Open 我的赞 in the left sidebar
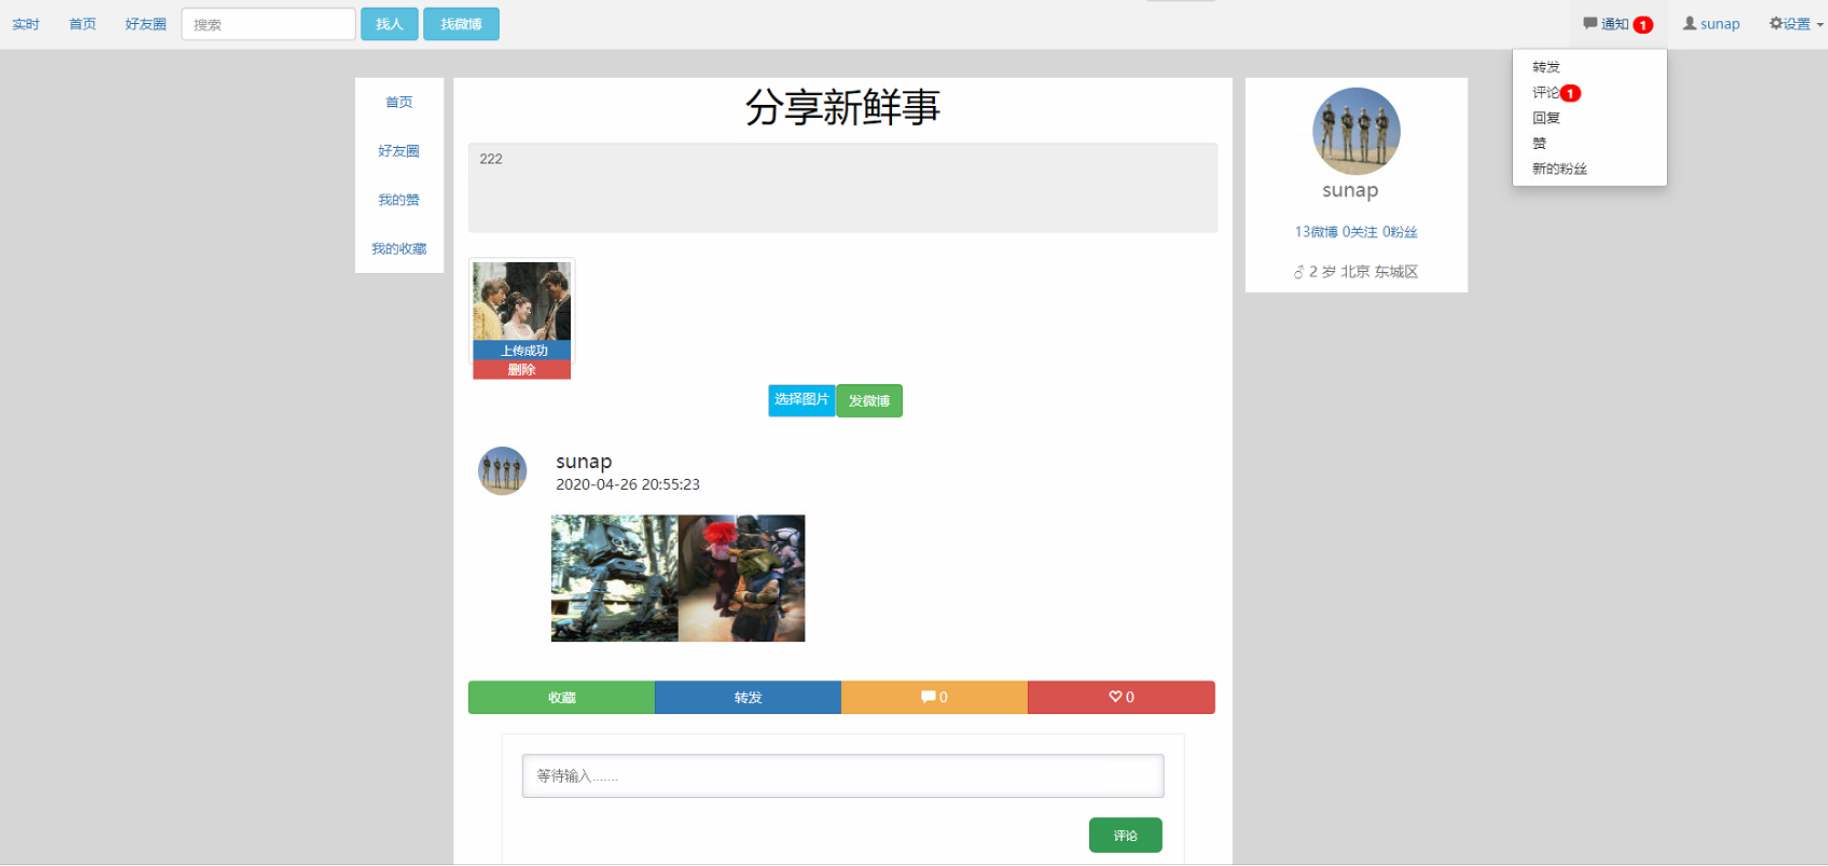The height and width of the screenshot is (866, 1828). click(x=399, y=200)
